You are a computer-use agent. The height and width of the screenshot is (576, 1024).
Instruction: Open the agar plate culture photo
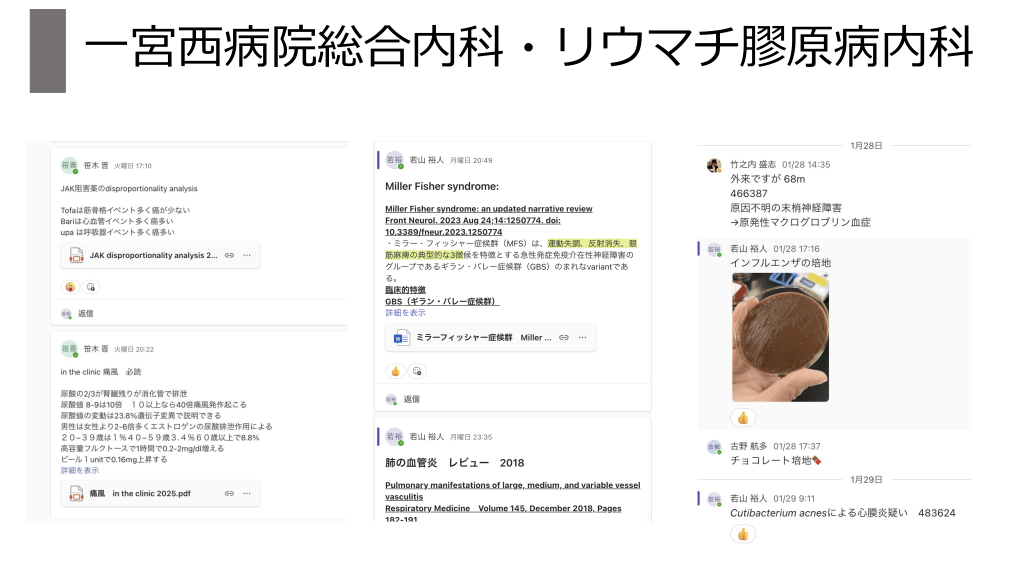[x=780, y=337]
